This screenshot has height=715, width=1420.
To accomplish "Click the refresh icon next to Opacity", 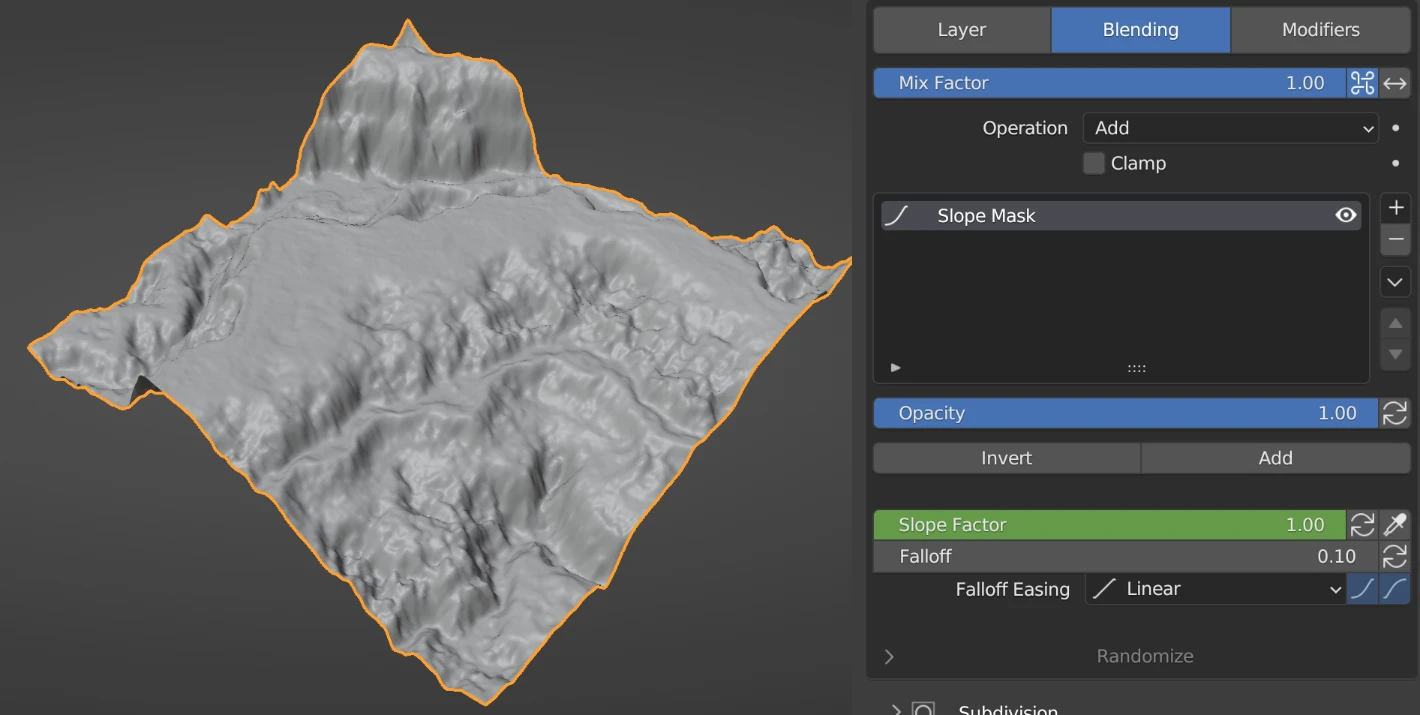I will coord(1395,413).
